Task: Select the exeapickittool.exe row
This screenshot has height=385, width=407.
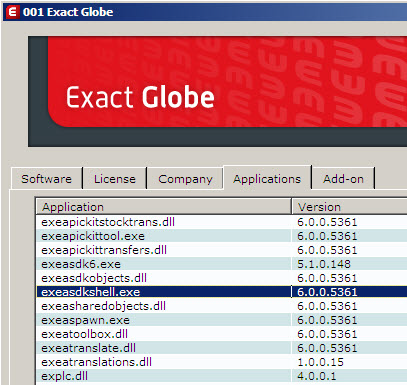Action: pyautogui.click(x=222, y=236)
